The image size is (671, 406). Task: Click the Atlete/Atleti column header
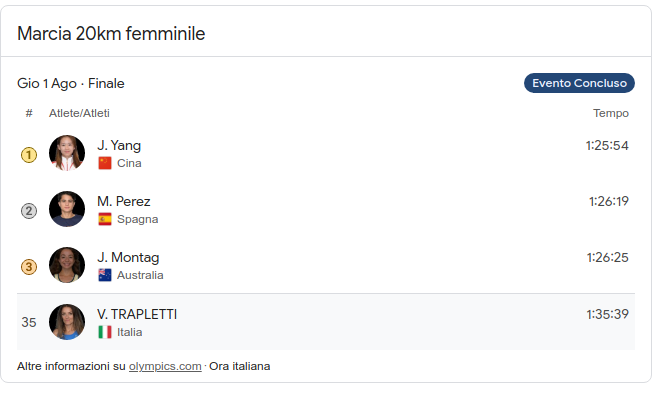(x=79, y=113)
